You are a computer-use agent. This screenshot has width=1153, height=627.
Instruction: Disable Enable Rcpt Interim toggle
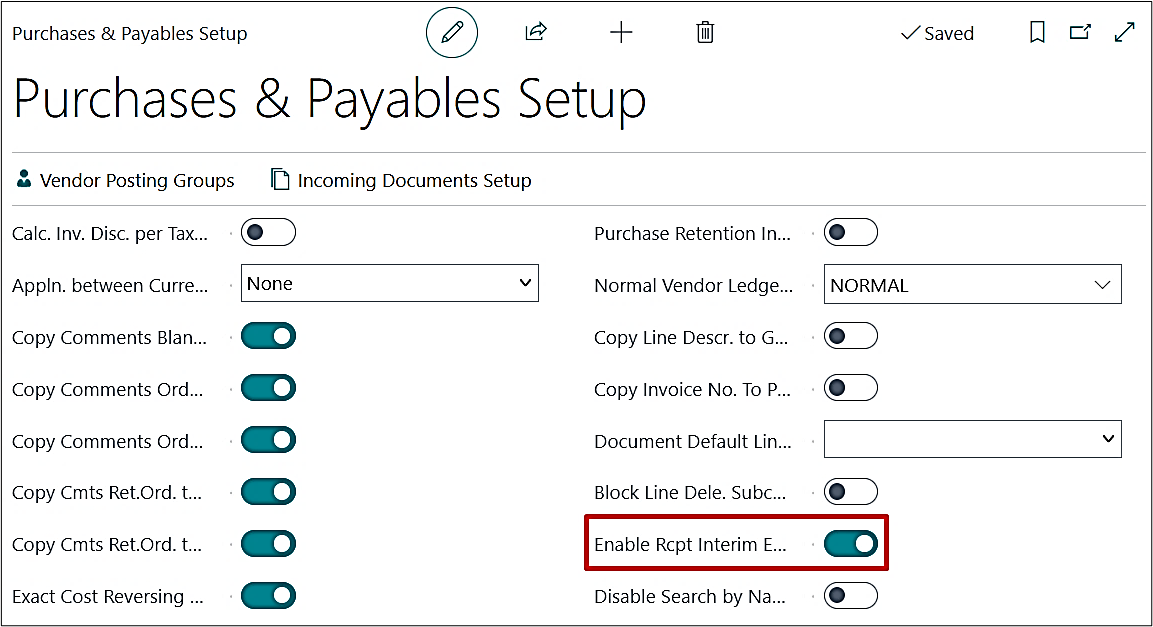[850, 544]
